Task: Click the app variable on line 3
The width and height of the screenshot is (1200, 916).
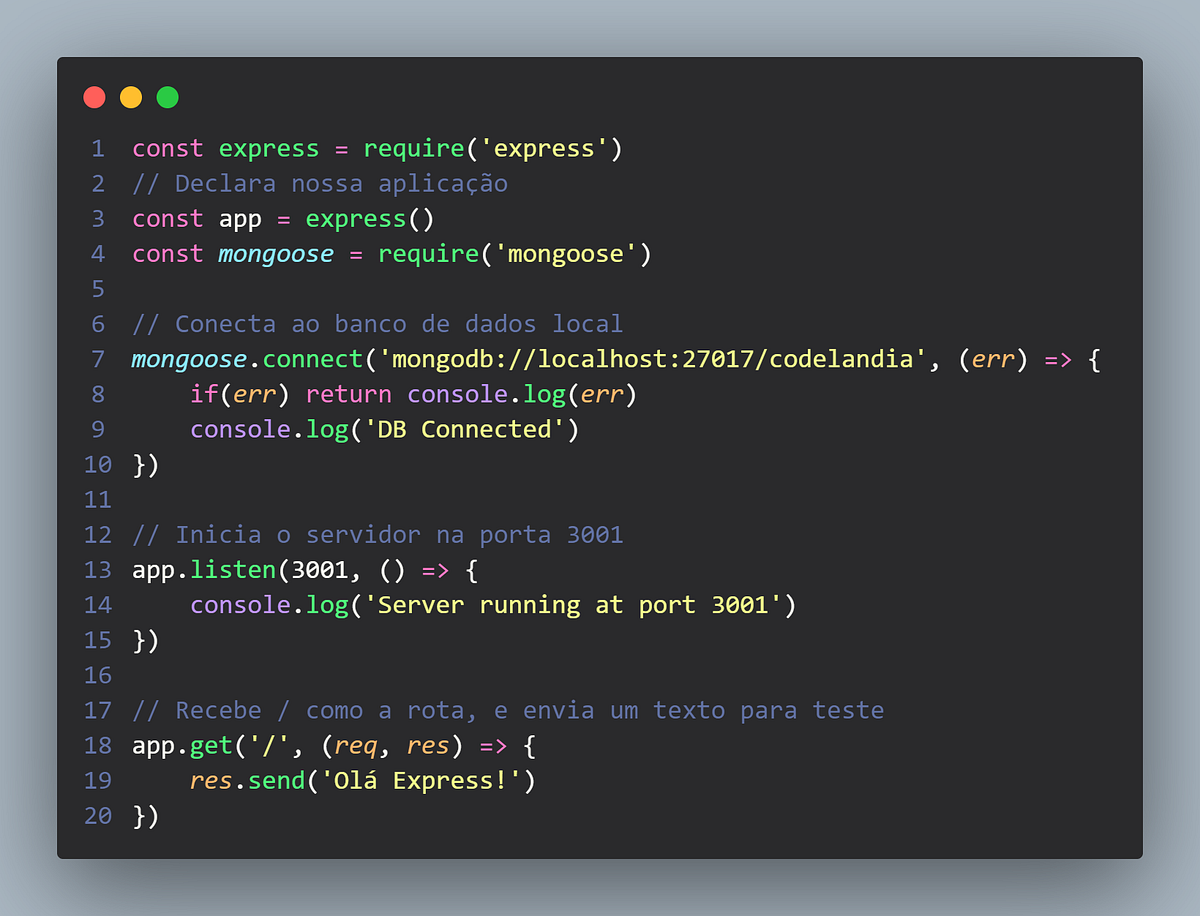Action: 240,220
